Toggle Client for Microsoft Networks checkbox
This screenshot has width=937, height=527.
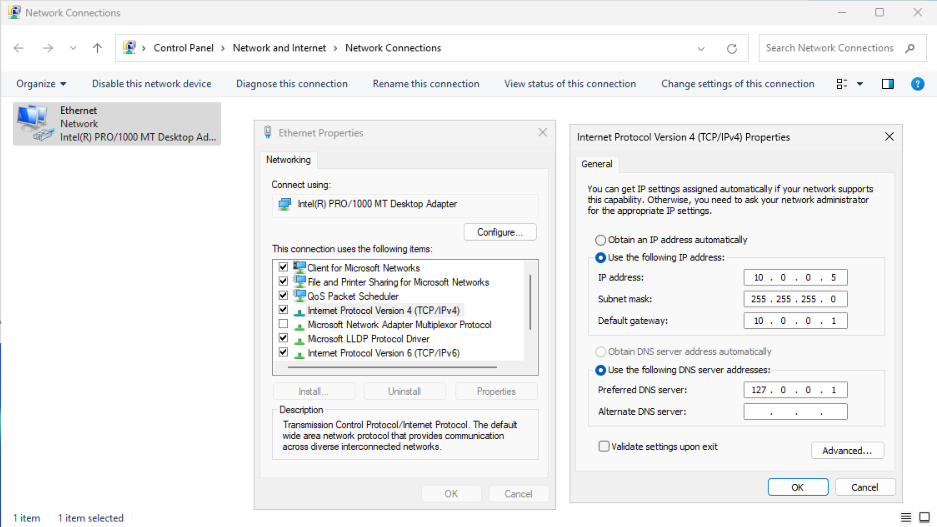click(283, 267)
